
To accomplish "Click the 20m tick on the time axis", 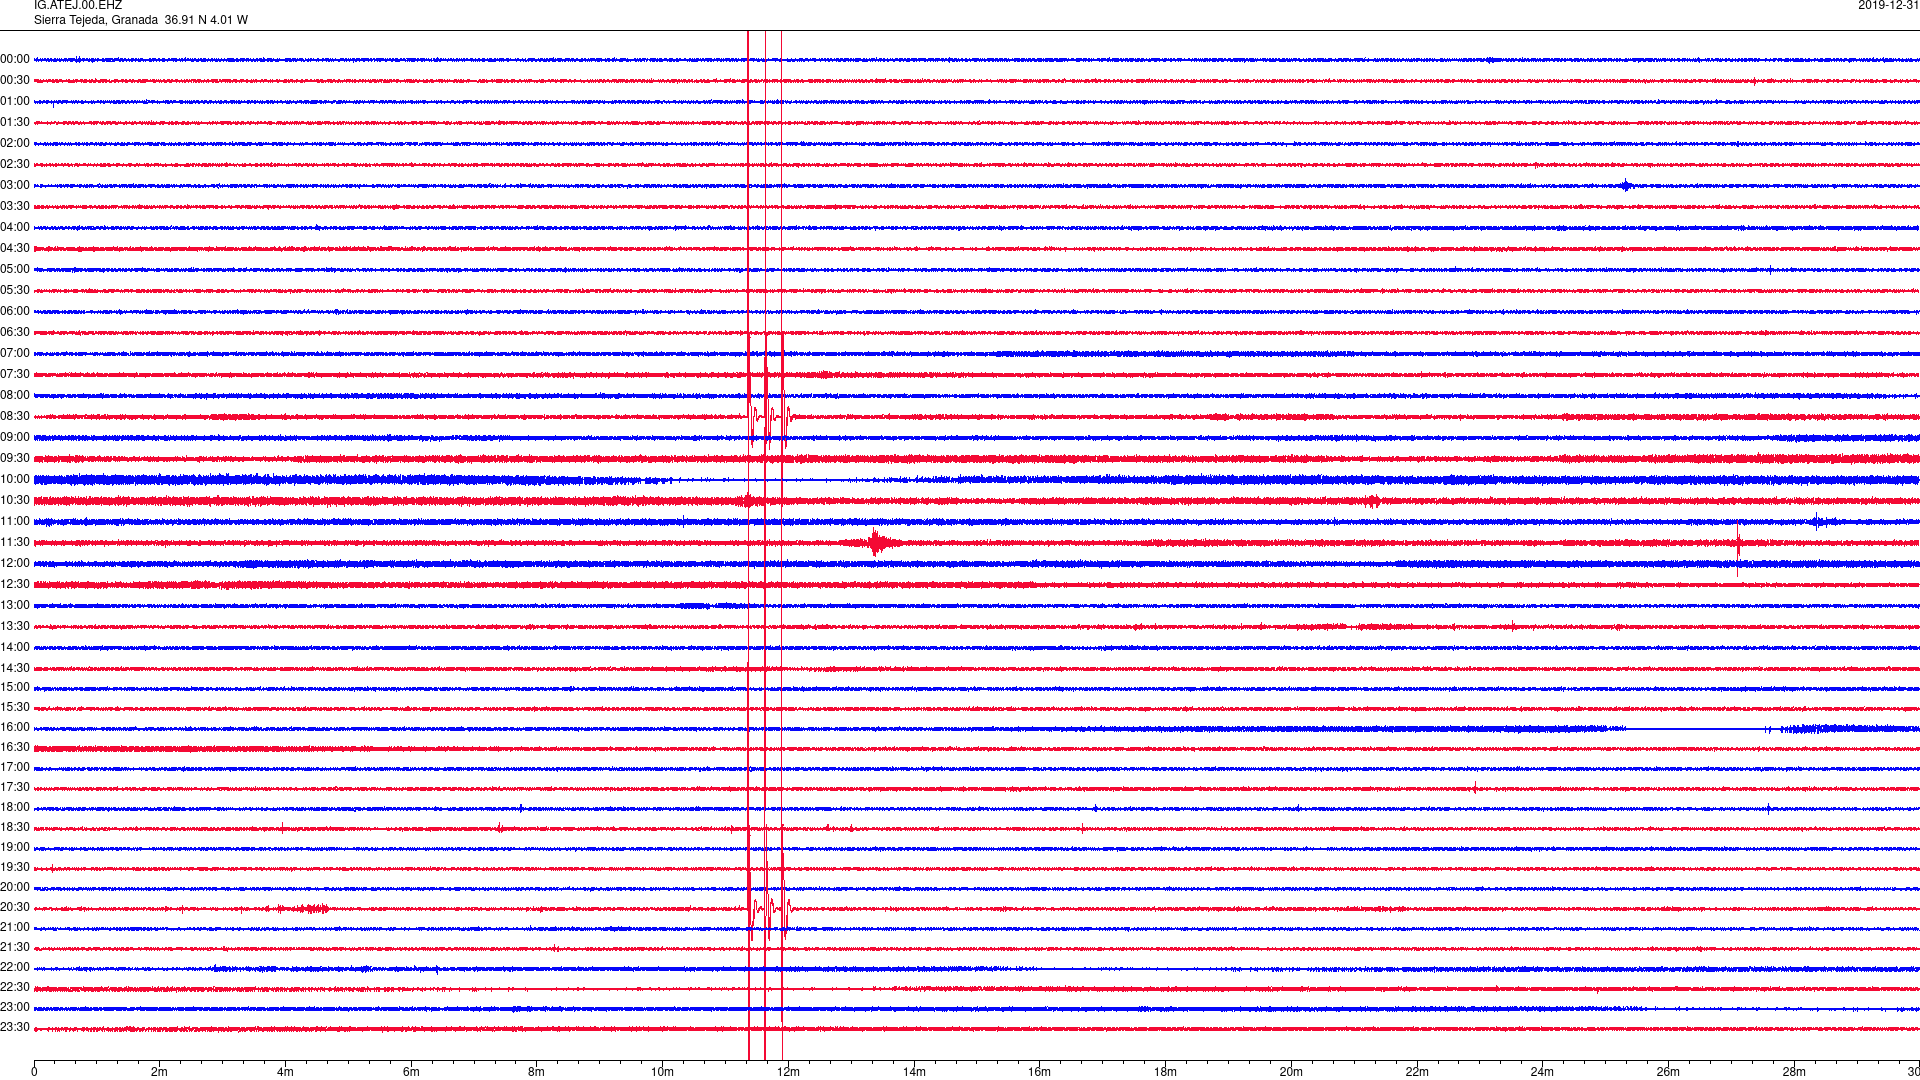I will point(1291,1072).
